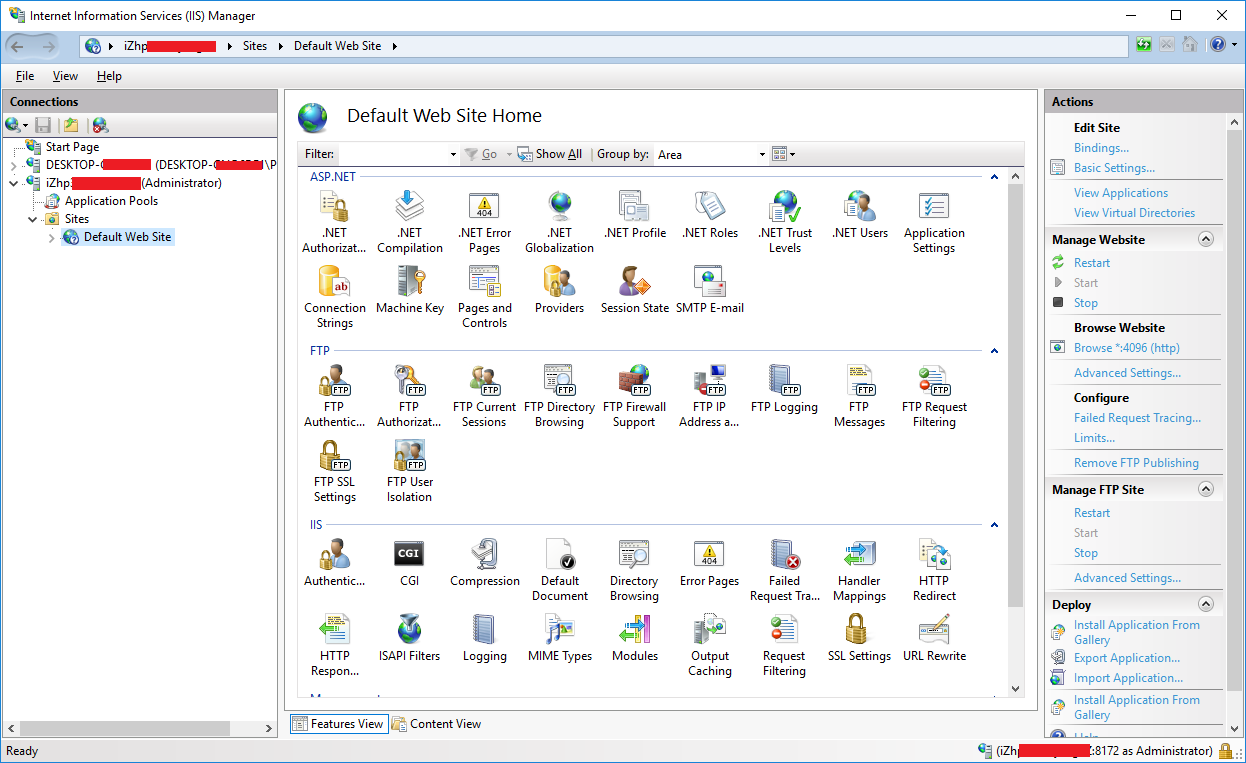Select Start Page in Connections tree

[x=72, y=147]
